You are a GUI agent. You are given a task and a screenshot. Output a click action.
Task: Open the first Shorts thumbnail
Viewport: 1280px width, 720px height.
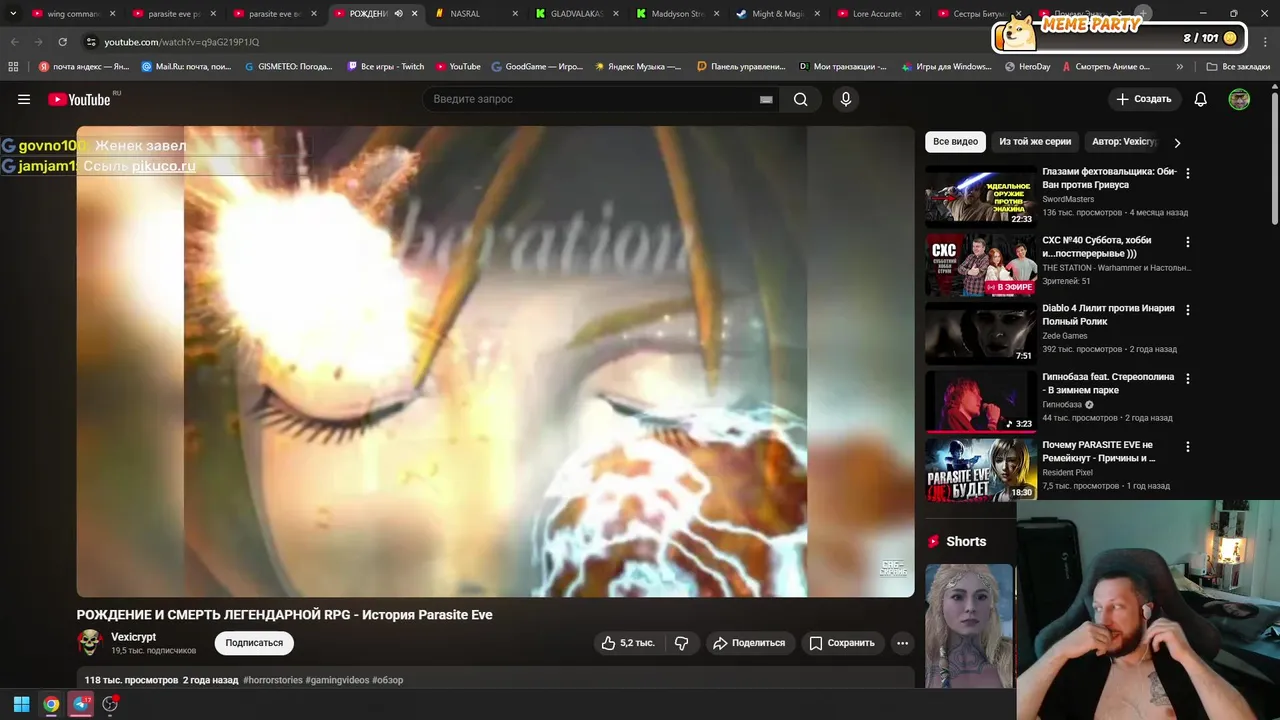coord(969,626)
